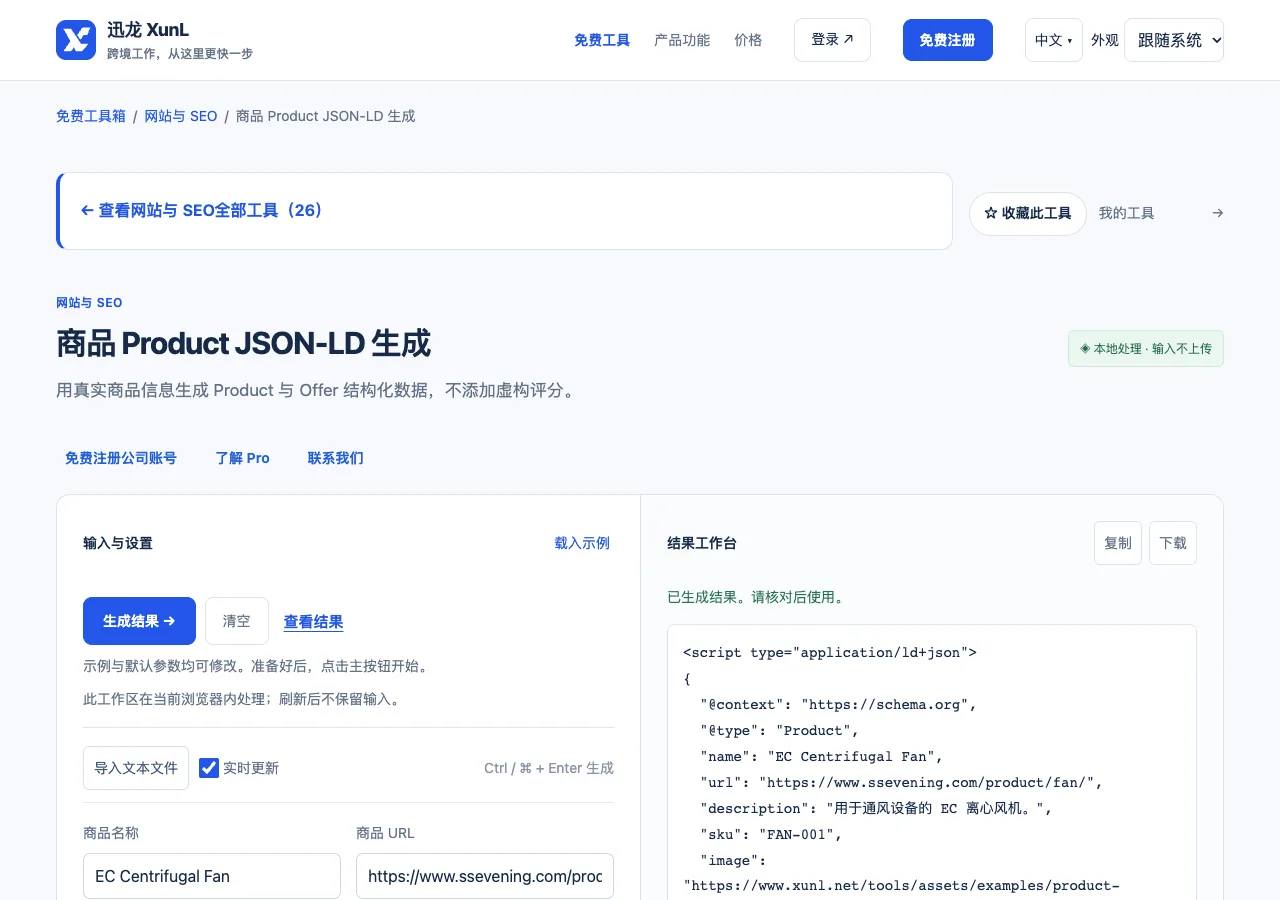Open 我的工具 link
The width and height of the screenshot is (1280, 900).
point(1127,213)
